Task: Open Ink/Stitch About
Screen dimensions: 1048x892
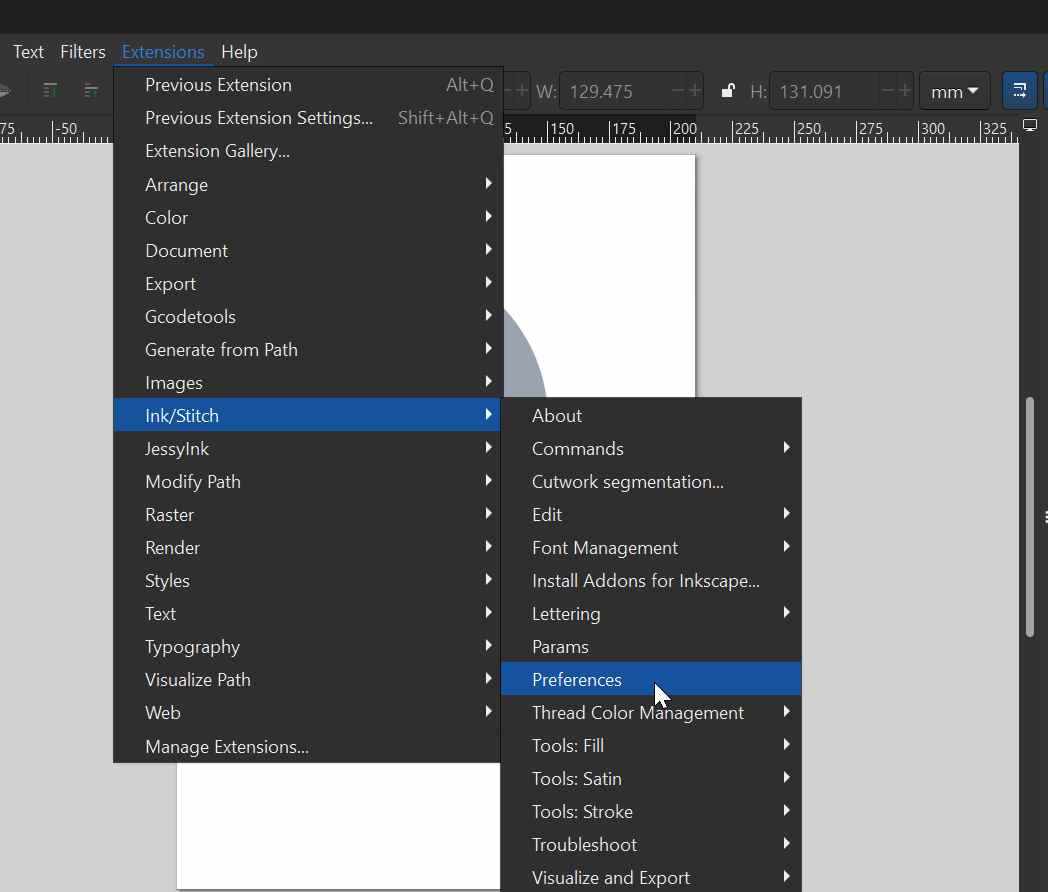Action: click(x=651, y=415)
